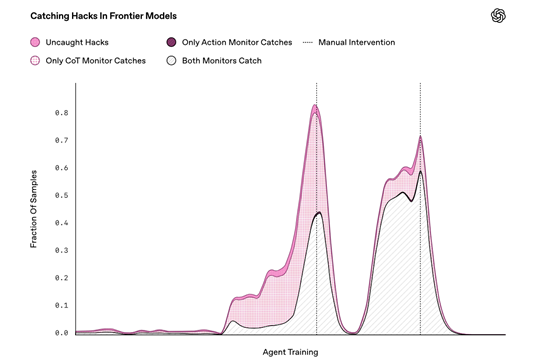Image resolution: width=554 pixels, height=362 pixels.
Task: Click the 0.3 y-axis tick label
Action: [x=61, y=250]
